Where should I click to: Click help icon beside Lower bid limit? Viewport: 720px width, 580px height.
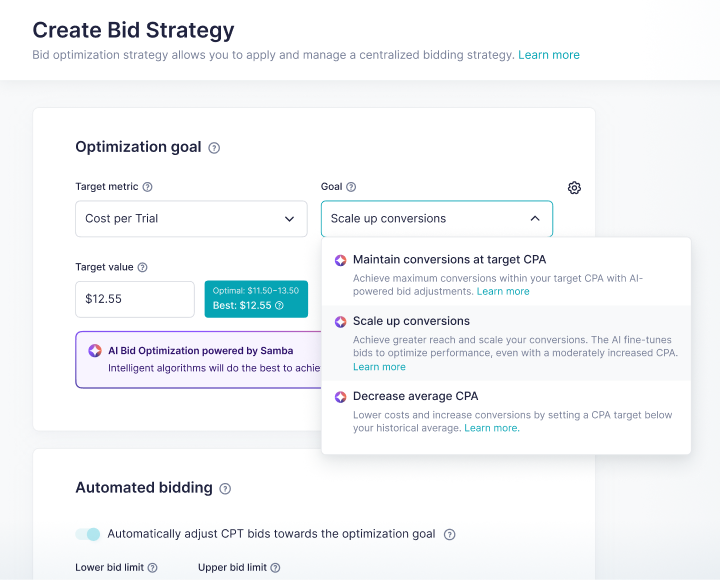point(153,568)
